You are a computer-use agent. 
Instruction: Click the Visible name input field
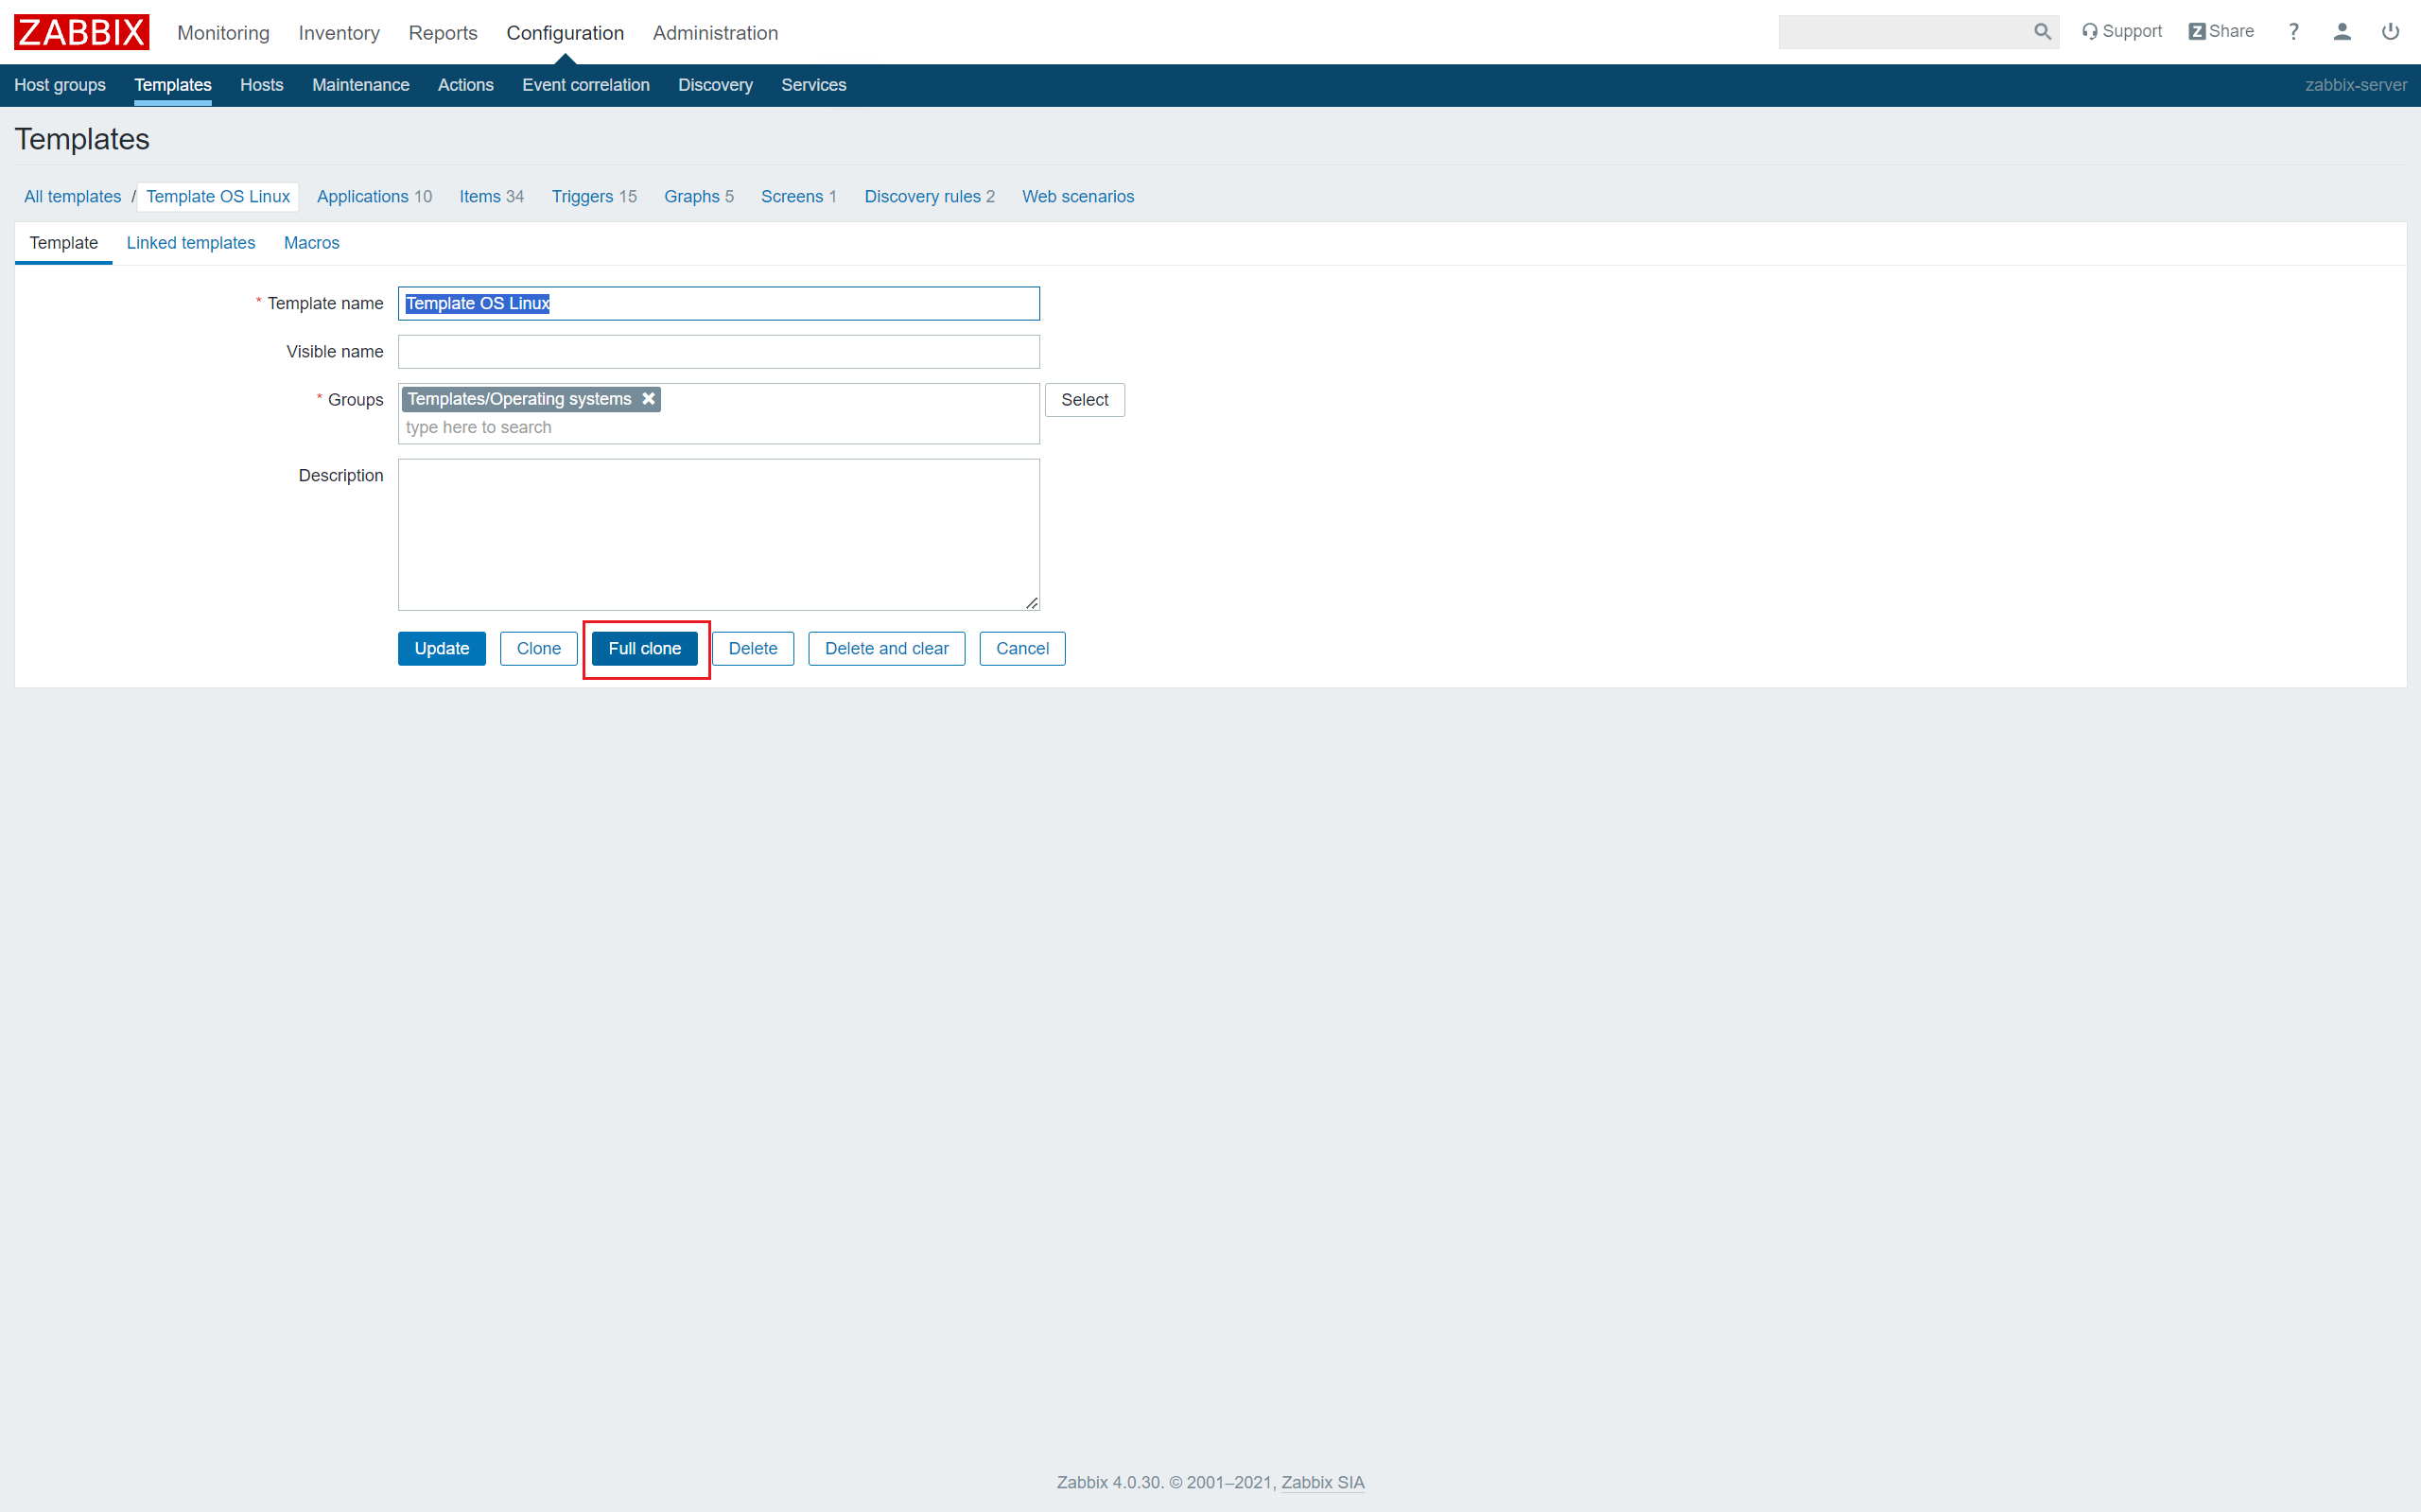pos(719,352)
